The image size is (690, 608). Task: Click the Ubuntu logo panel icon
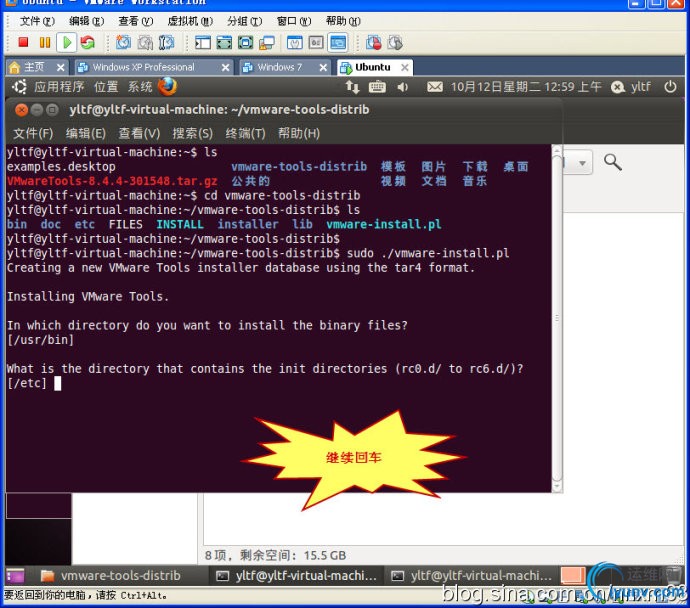(x=19, y=87)
